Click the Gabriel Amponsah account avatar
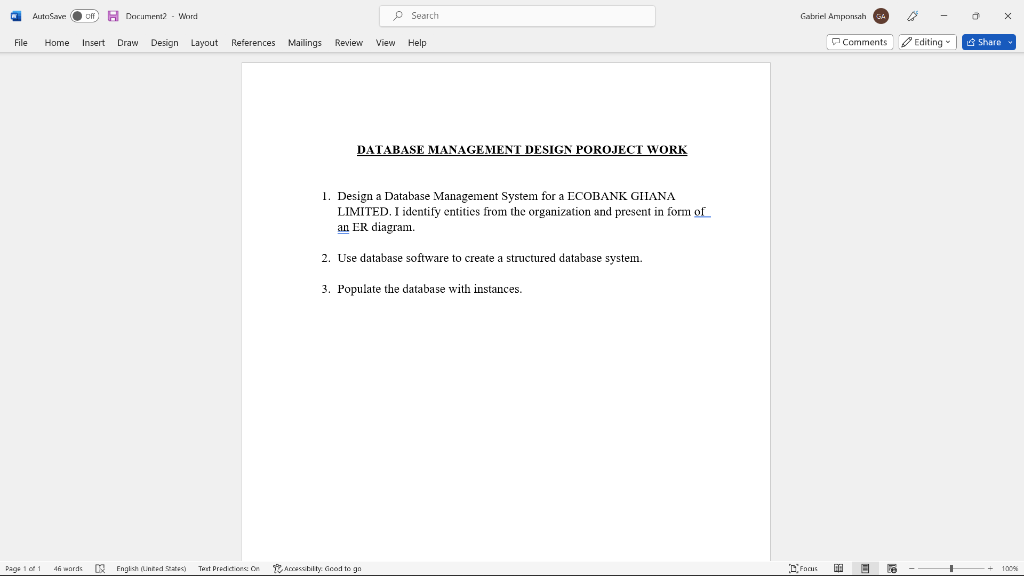The image size is (1024, 576). click(x=881, y=15)
